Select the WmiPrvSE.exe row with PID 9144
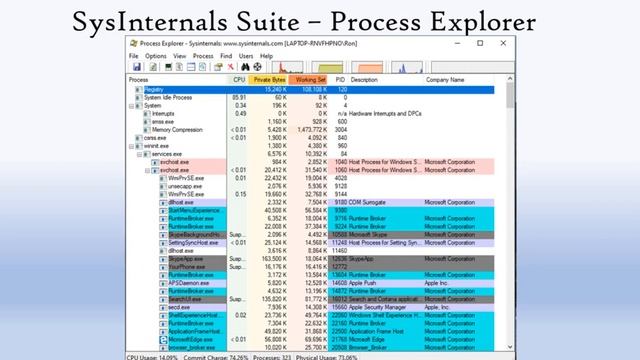 311,194
